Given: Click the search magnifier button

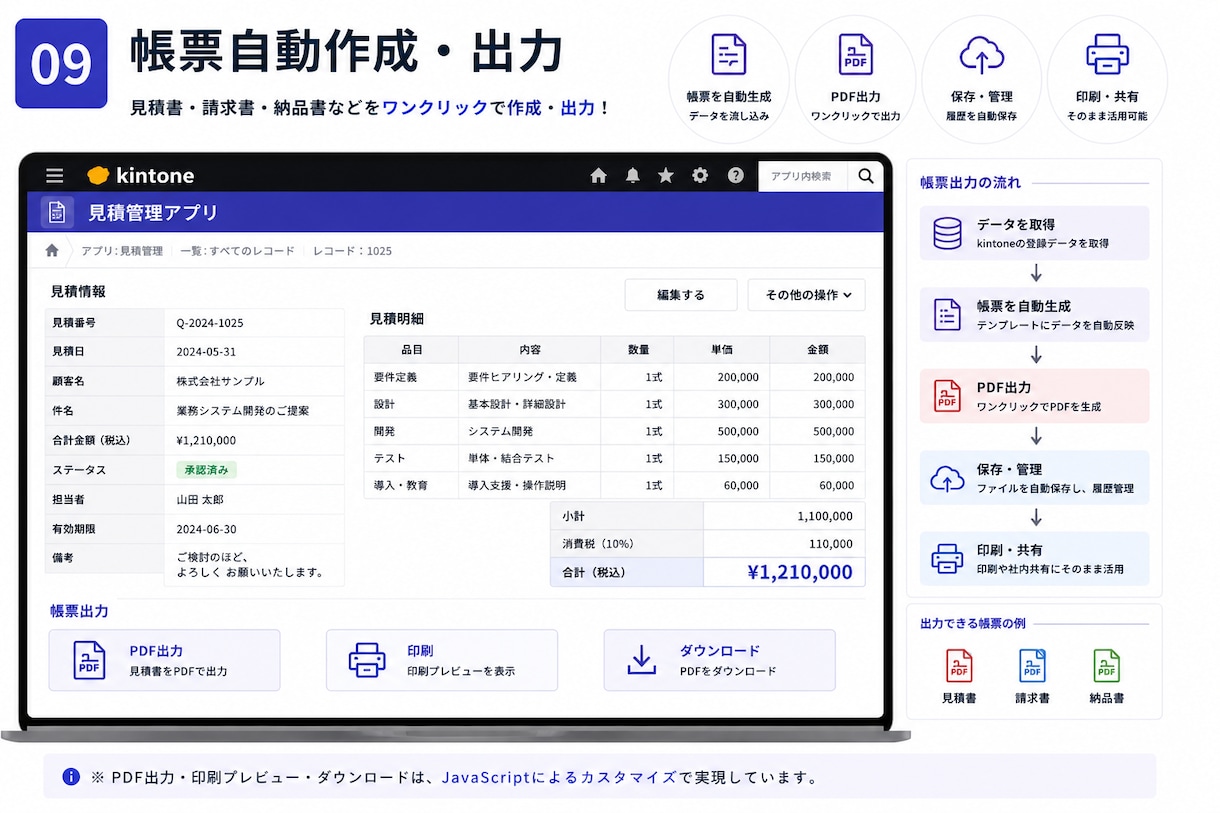Looking at the screenshot, I should pyautogui.click(x=866, y=176).
